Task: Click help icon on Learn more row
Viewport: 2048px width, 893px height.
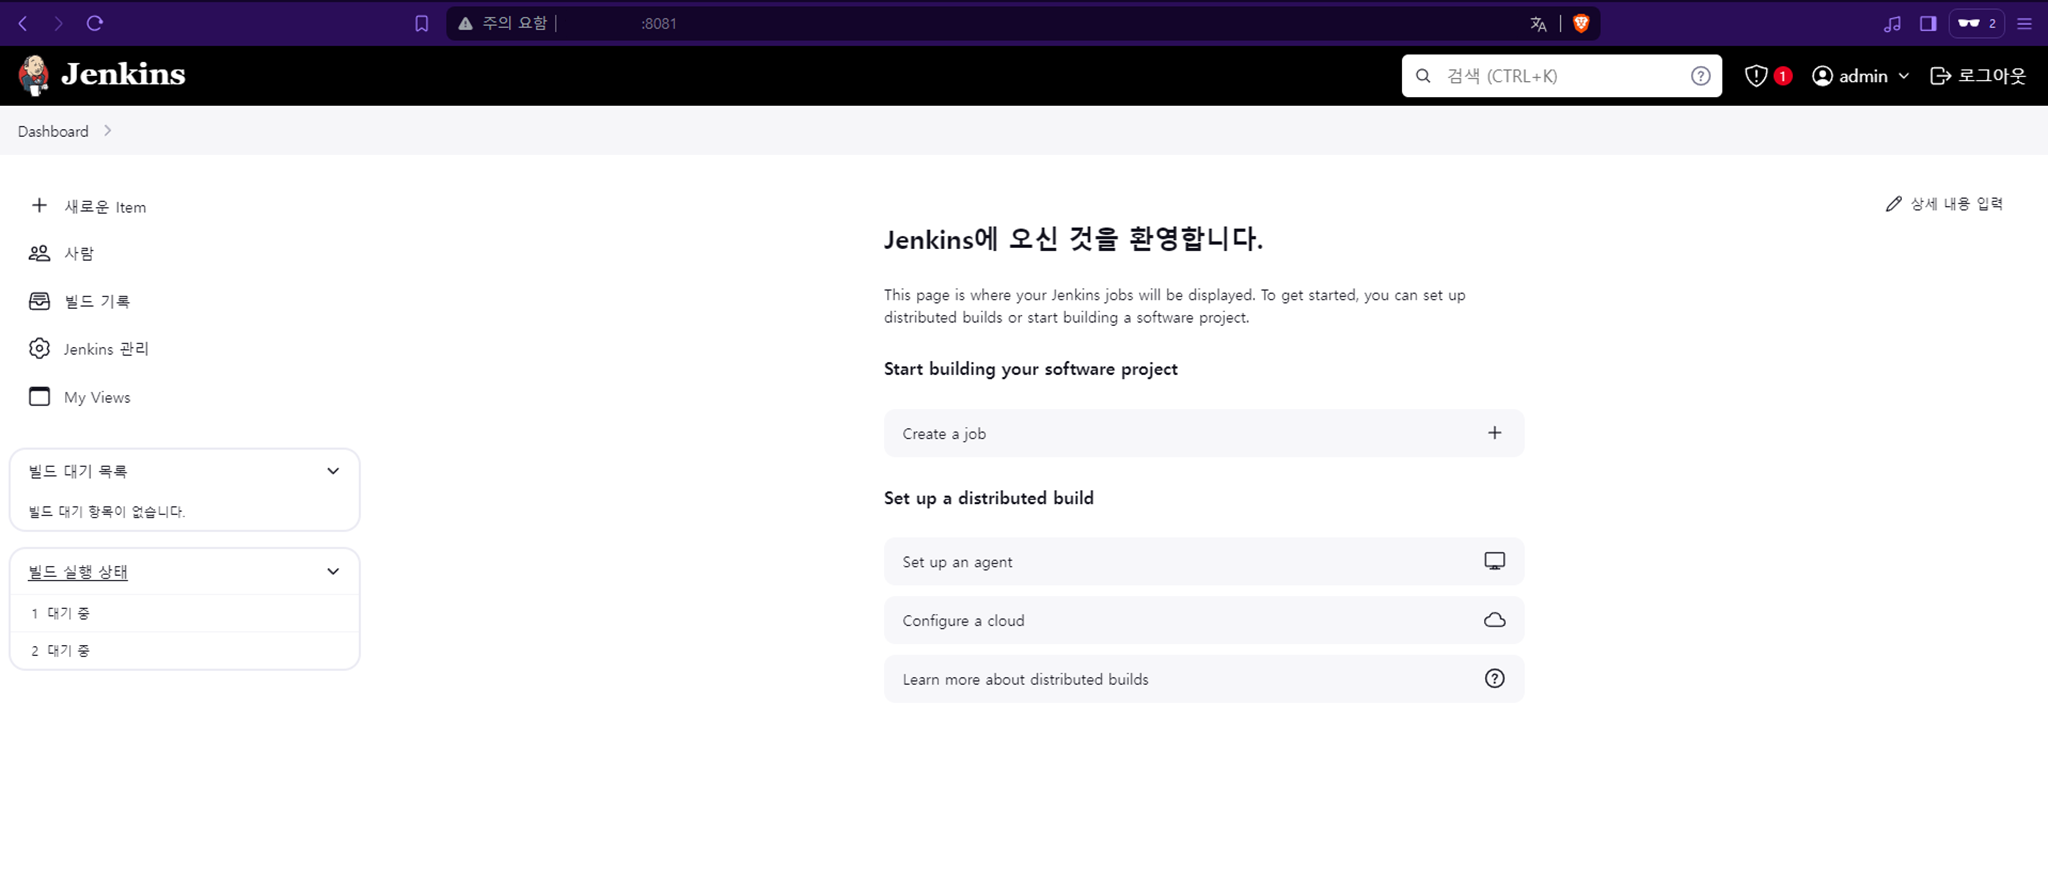Action: [1494, 679]
